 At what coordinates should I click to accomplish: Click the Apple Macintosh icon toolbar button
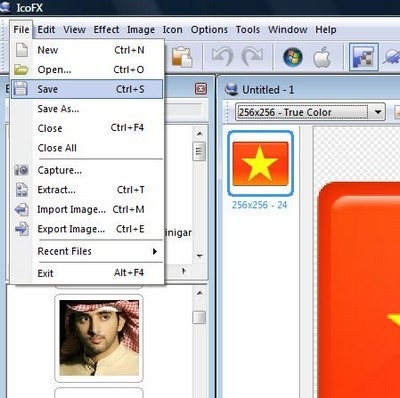point(322,57)
